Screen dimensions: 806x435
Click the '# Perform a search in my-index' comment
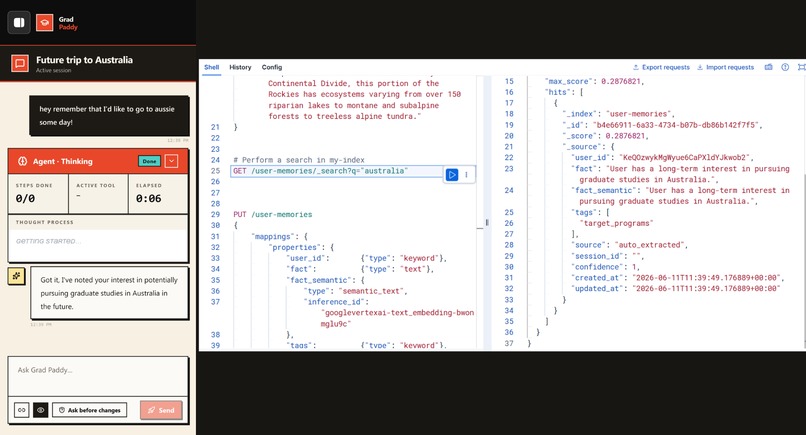[x=299, y=160]
